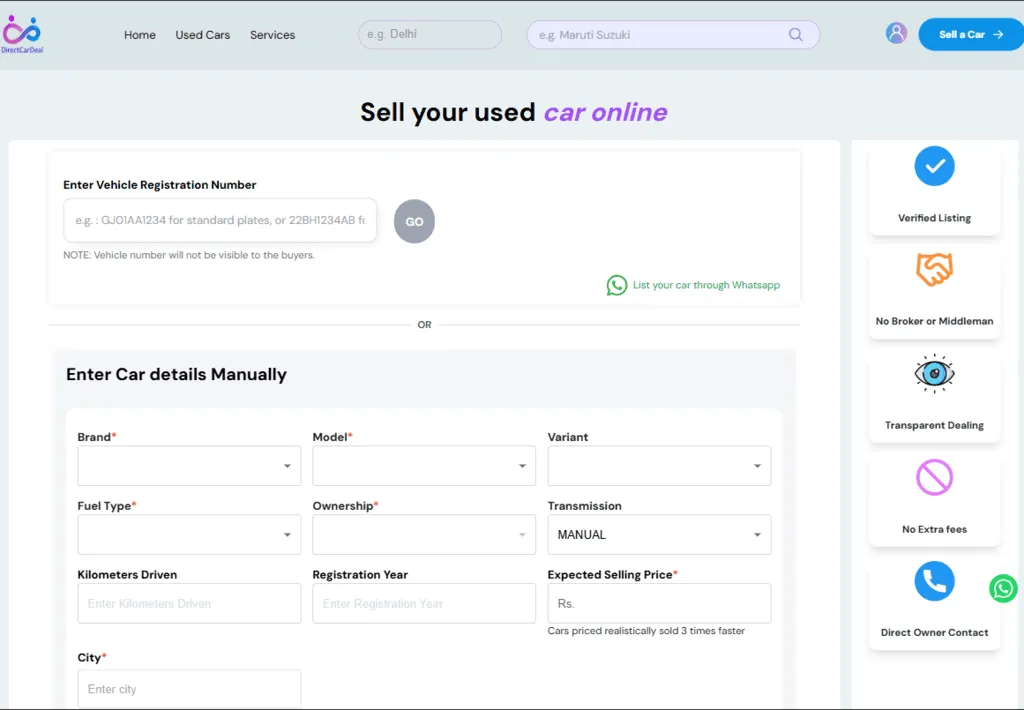
Task: Open the Transmission dropdown showing MANUAL
Action: (x=659, y=534)
